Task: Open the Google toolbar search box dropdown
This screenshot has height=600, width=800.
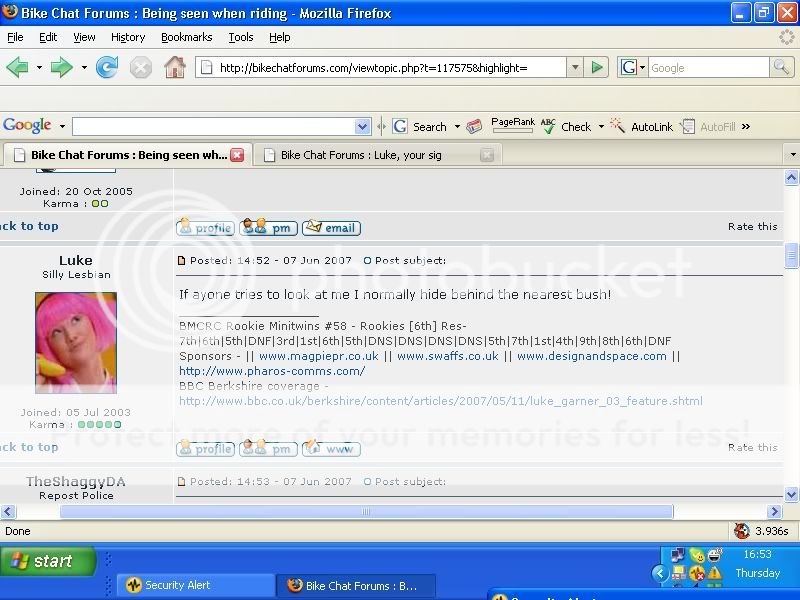Action: tap(363, 127)
